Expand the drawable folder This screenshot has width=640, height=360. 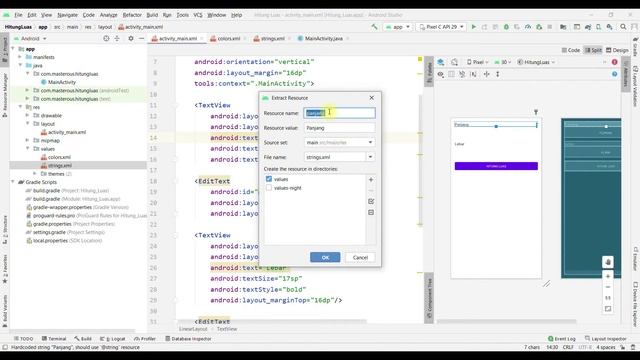(28, 116)
